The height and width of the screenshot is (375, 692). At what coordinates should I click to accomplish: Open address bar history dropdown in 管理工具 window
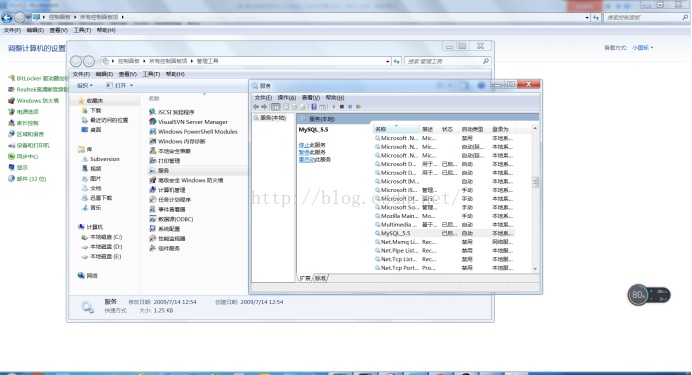[x=387, y=61]
